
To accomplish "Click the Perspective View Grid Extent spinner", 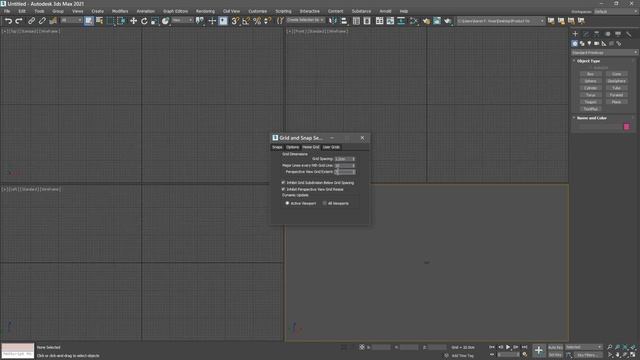I will (353, 172).
